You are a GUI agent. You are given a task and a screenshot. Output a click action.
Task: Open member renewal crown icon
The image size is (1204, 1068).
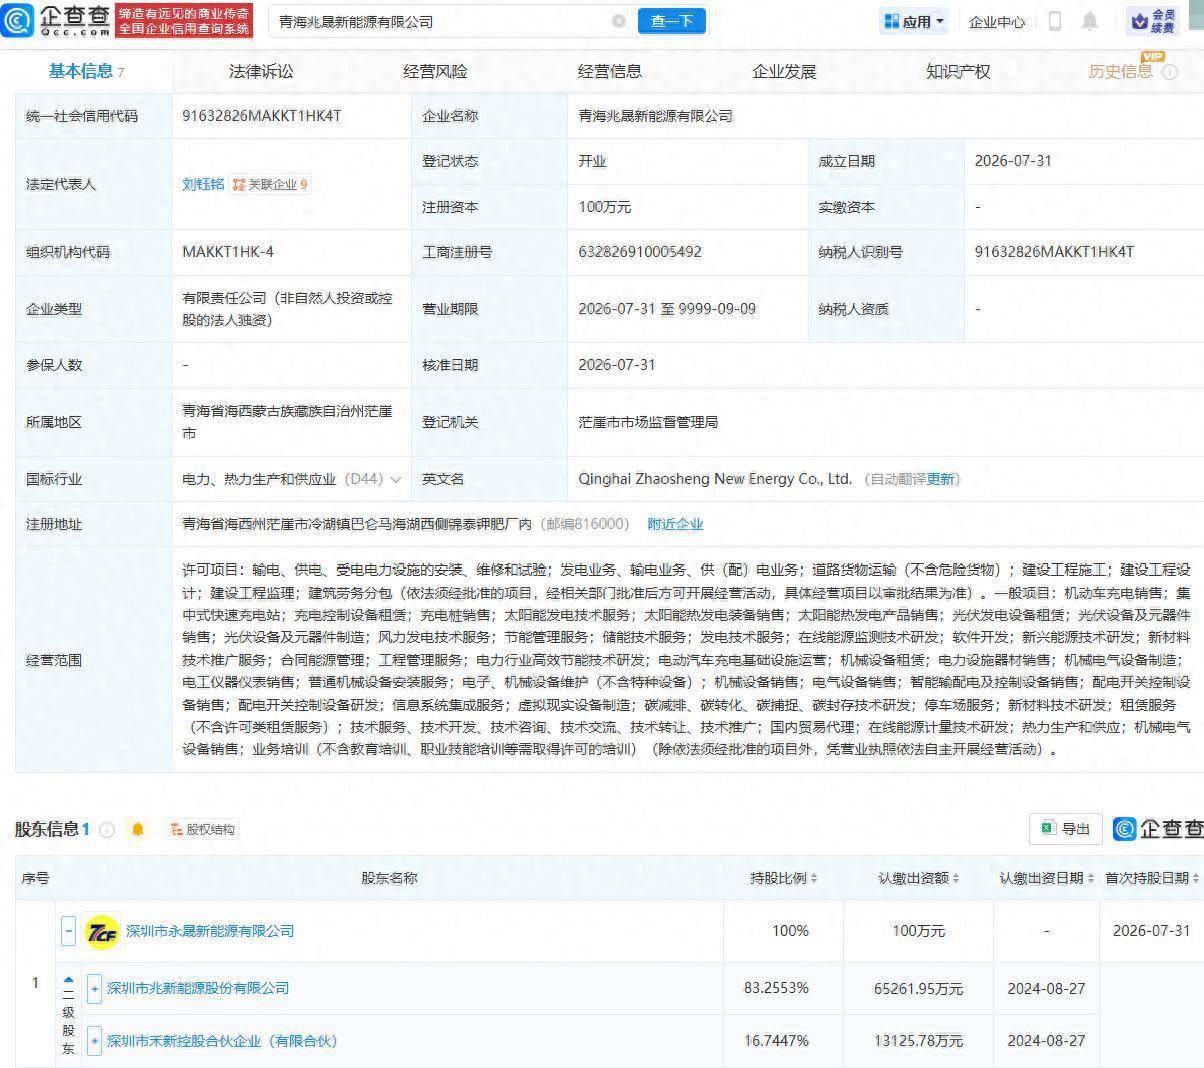[1152, 21]
